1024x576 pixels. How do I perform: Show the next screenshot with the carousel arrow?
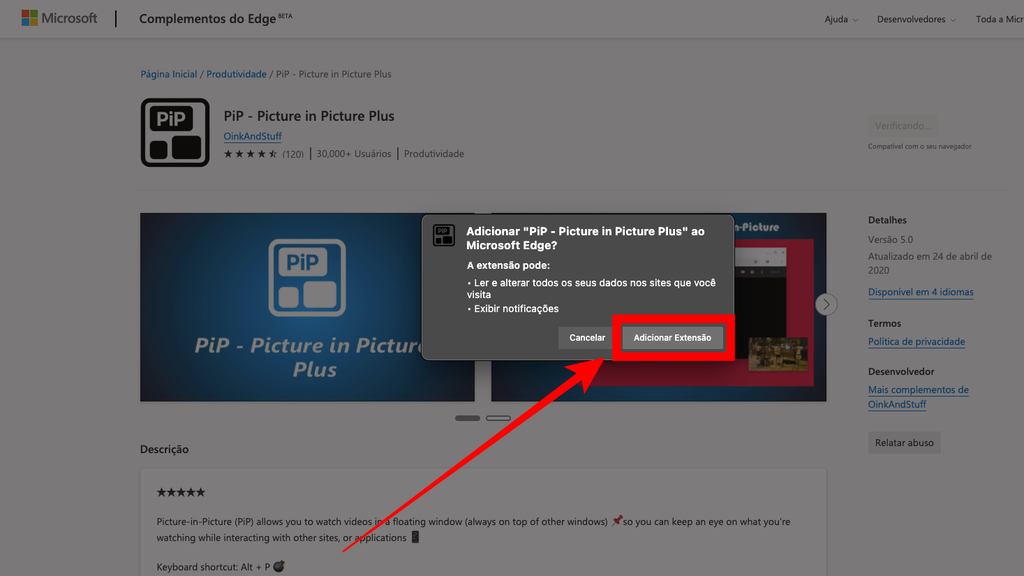pyautogui.click(x=825, y=304)
